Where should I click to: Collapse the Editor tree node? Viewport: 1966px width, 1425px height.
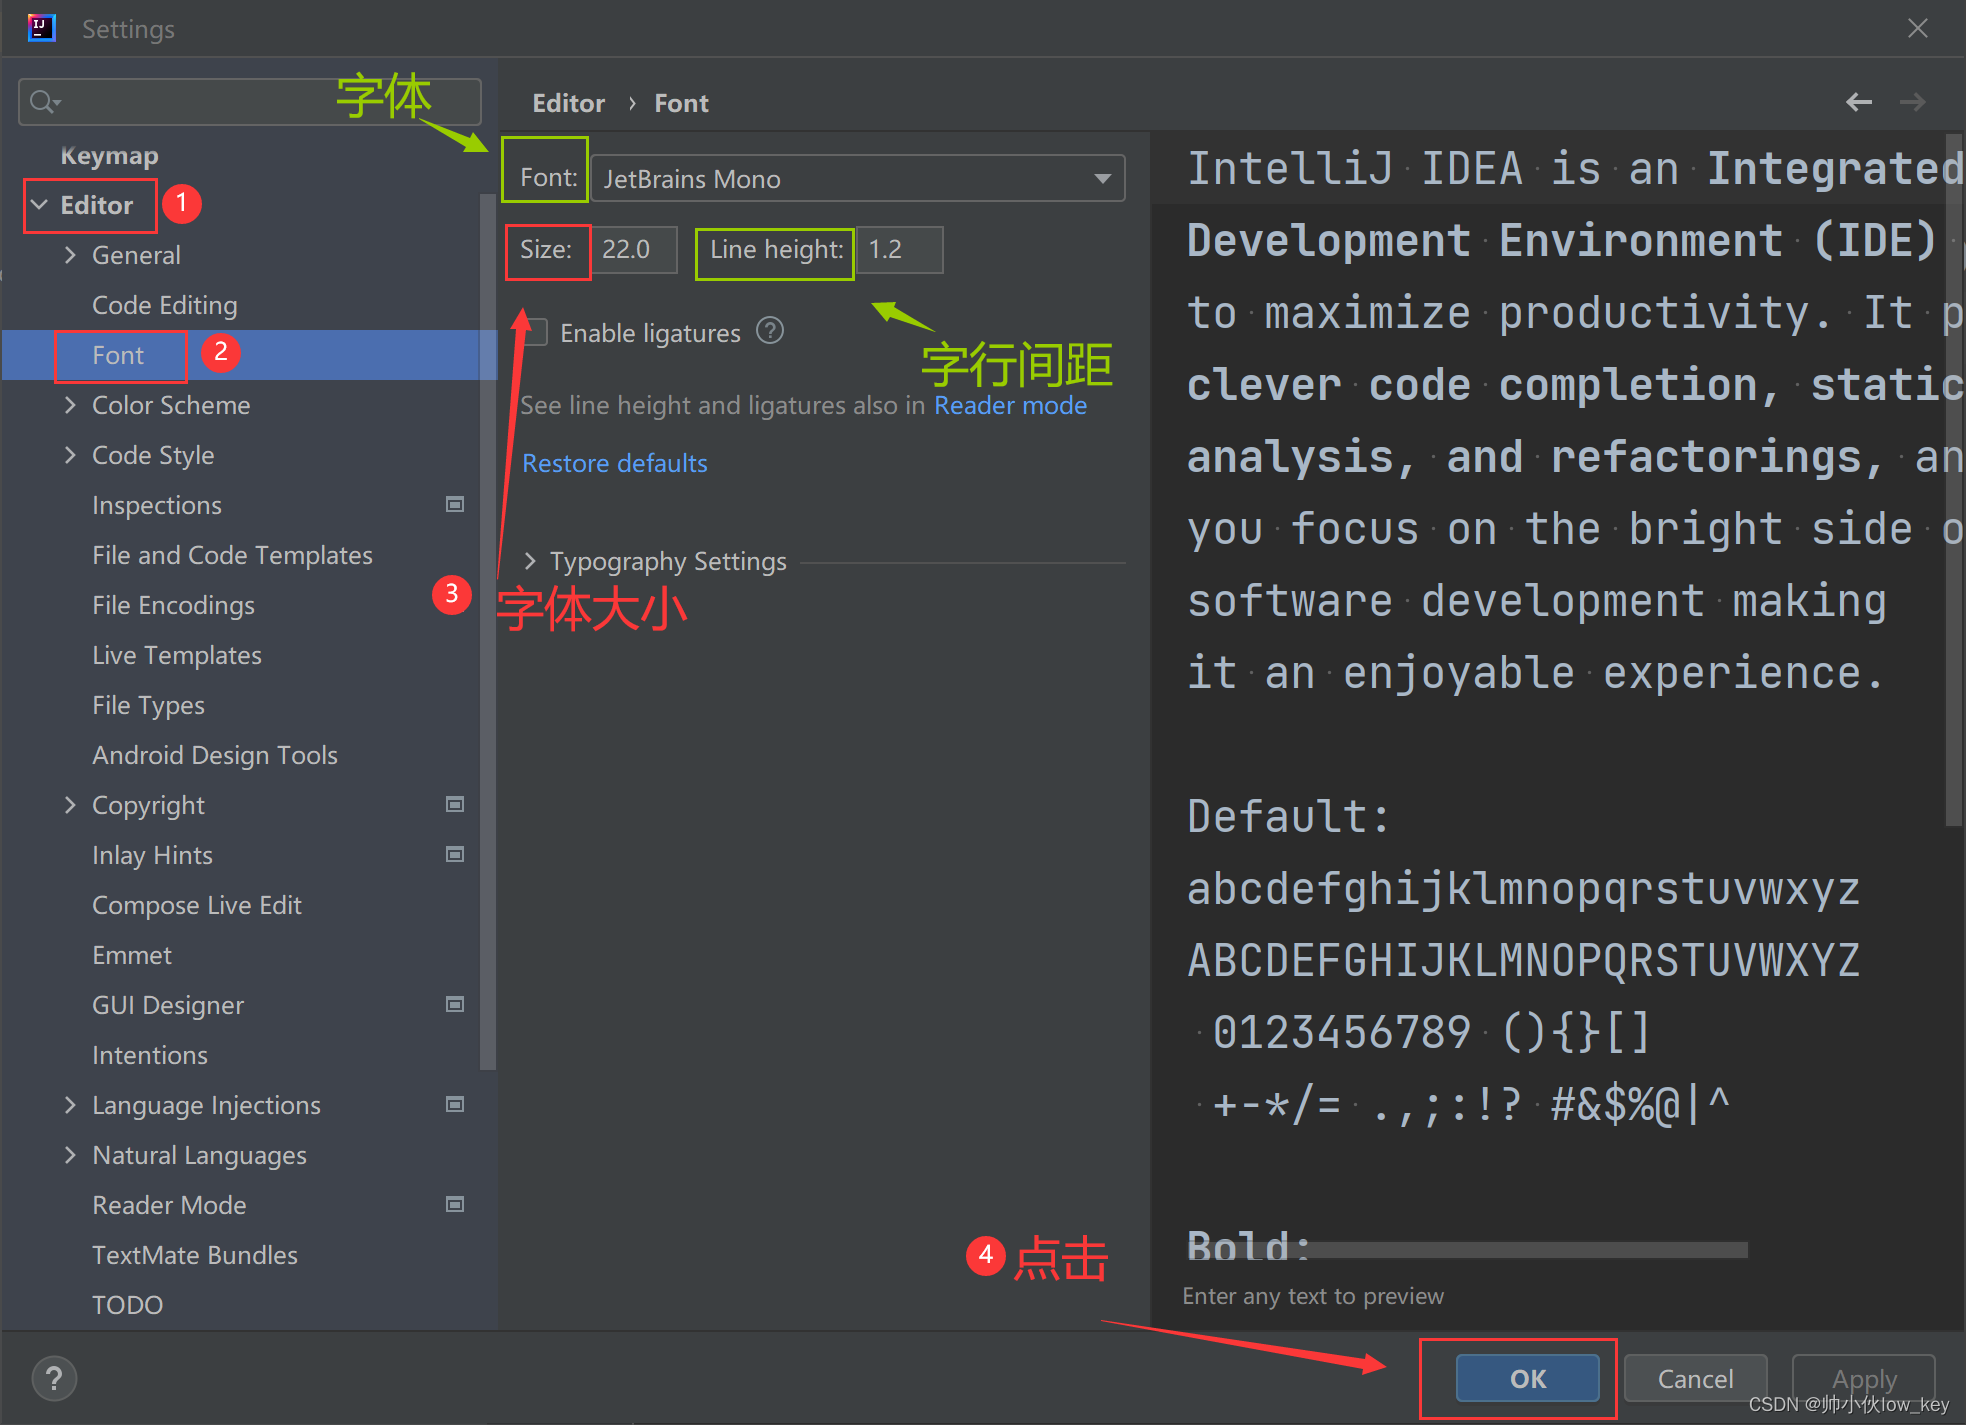[x=40, y=205]
